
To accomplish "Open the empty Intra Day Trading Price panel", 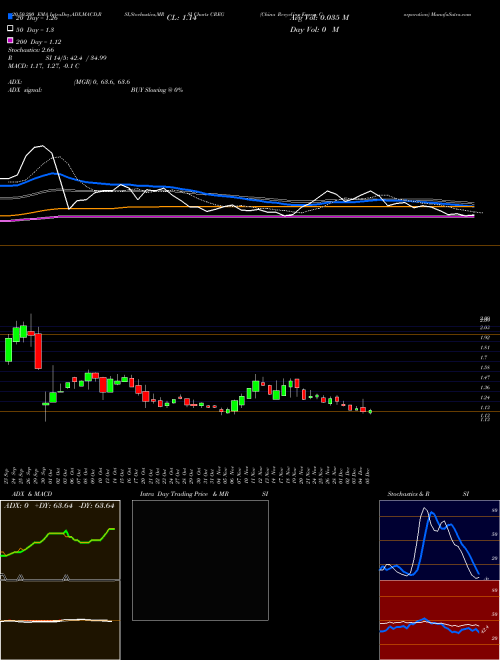I will 200,560.
